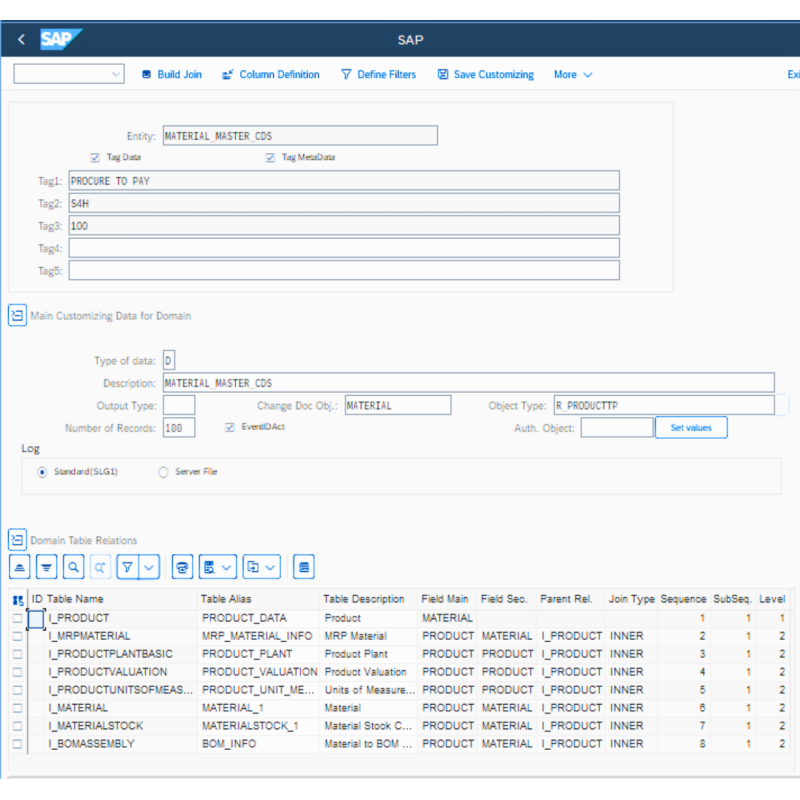Select the Sort Ascending icon above the table
The width and height of the screenshot is (800, 800).
(19, 566)
